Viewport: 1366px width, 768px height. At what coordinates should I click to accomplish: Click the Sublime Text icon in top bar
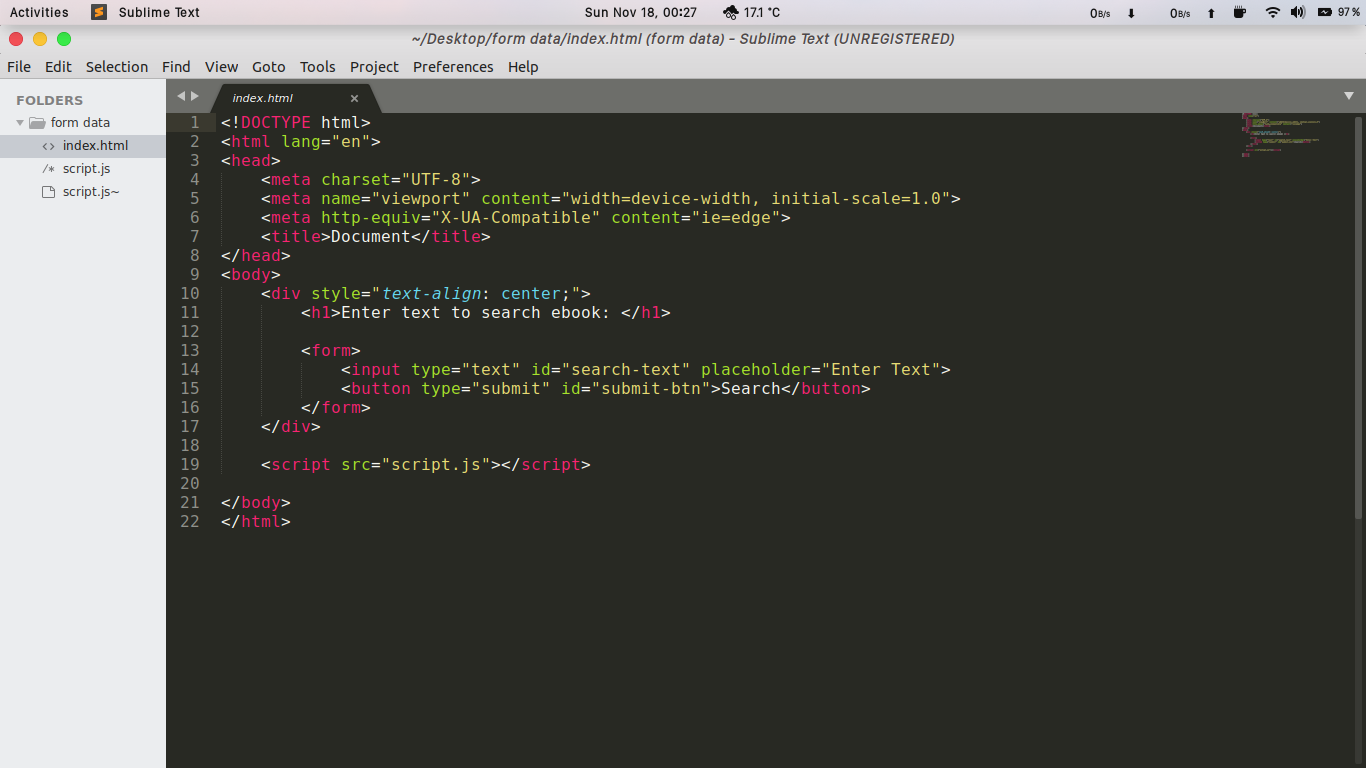[99, 12]
